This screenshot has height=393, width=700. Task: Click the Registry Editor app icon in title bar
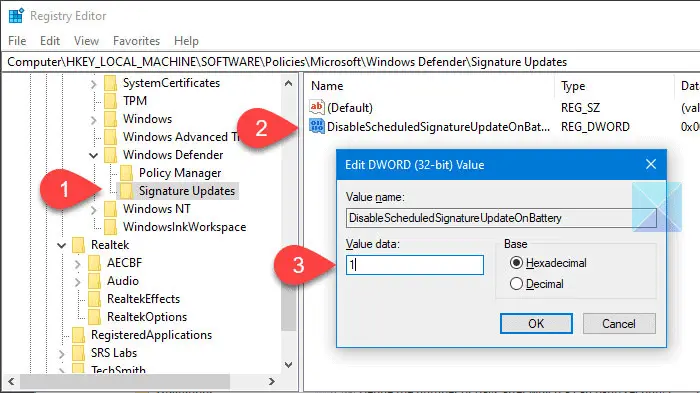pyautogui.click(x=16, y=16)
